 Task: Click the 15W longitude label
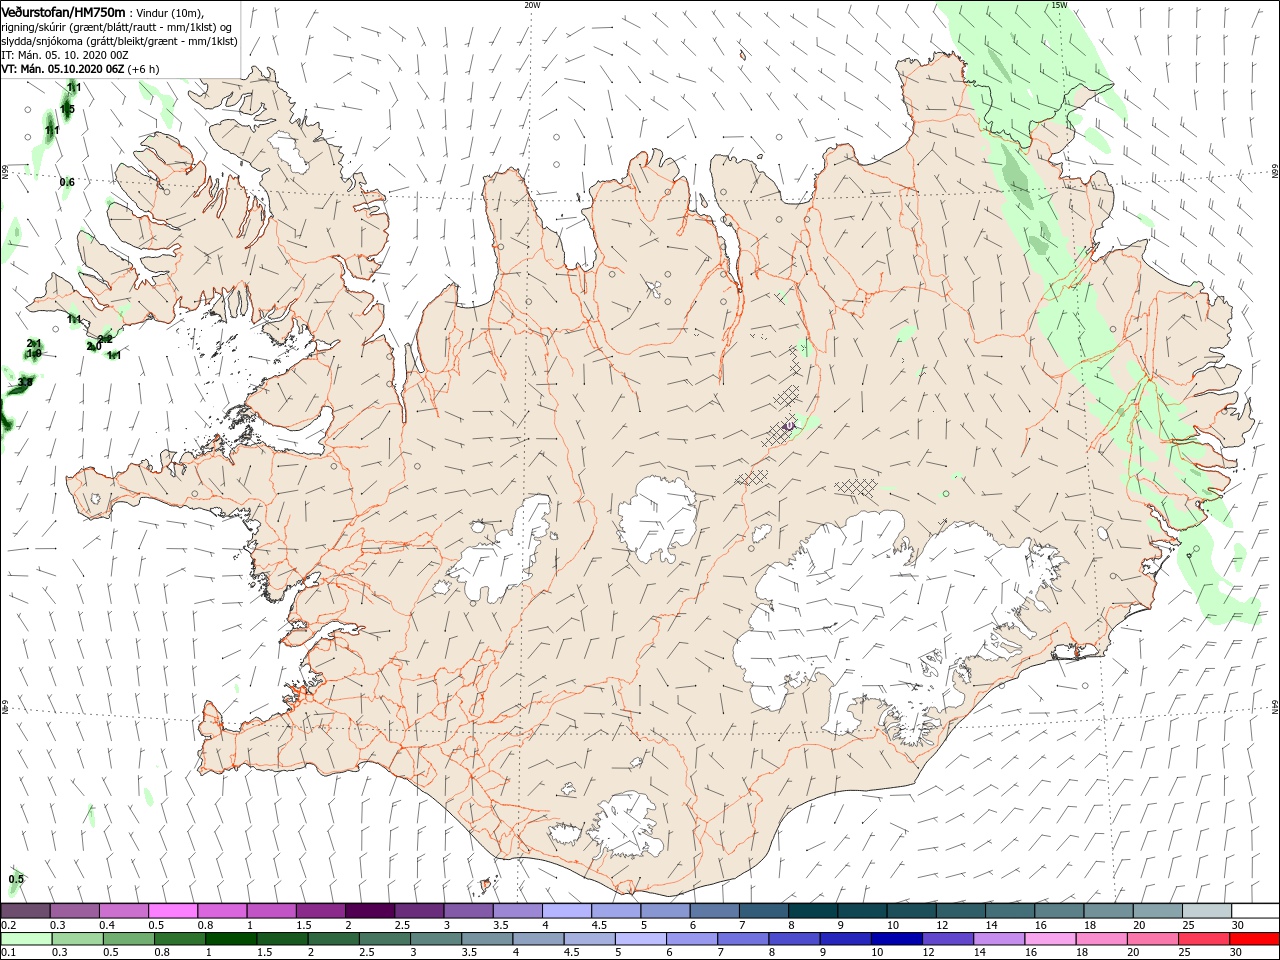pyautogui.click(x=1059, y=5)
